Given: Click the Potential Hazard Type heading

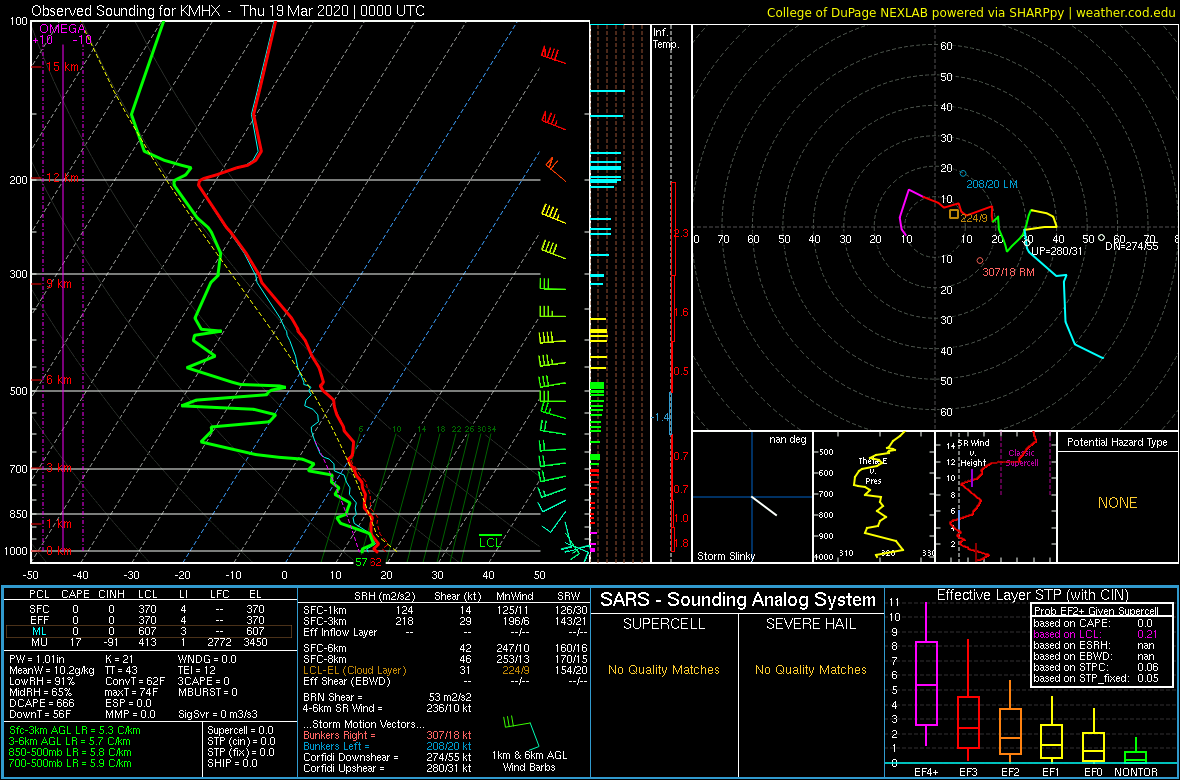Looking at the screenshot, I should coord(1117,442).
